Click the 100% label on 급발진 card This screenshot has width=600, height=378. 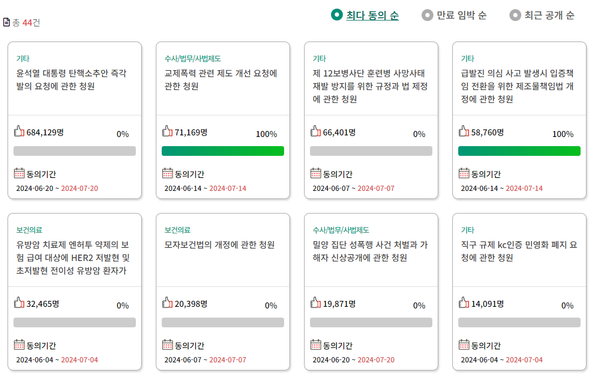(563, 134)
